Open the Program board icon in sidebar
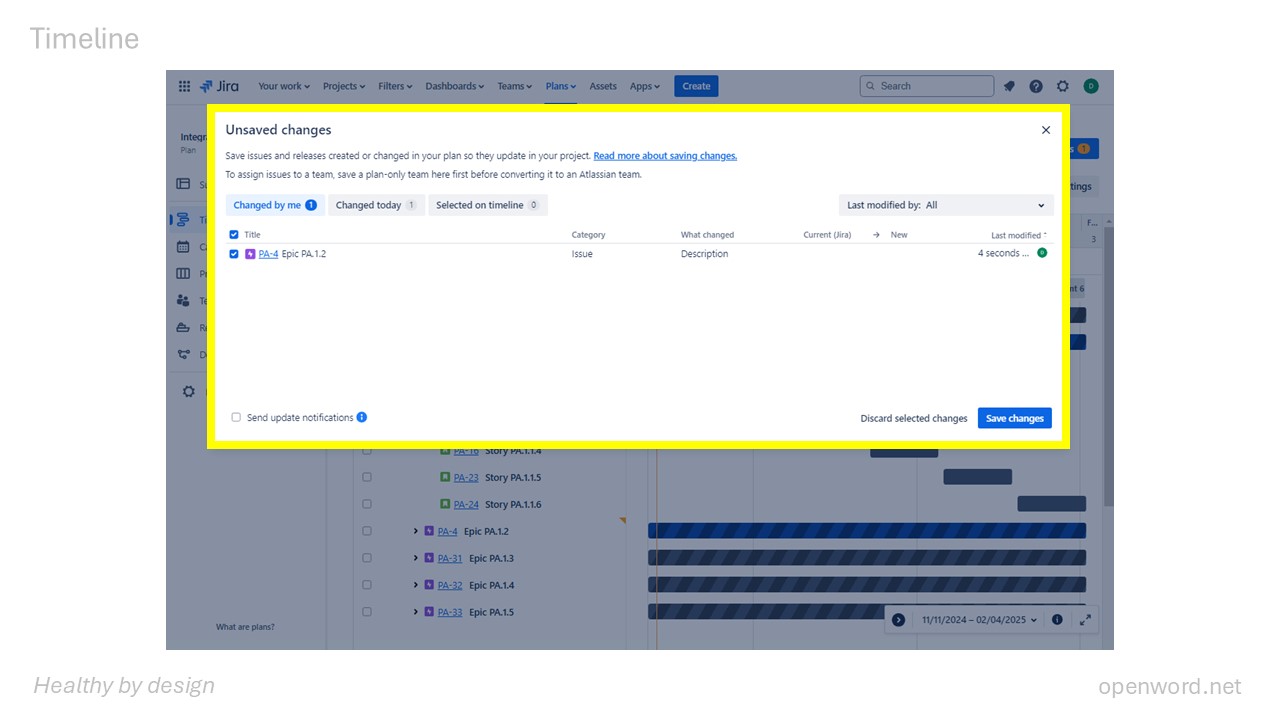The width and height of the screenshot is (1280, 720). [x=183, y=274]
